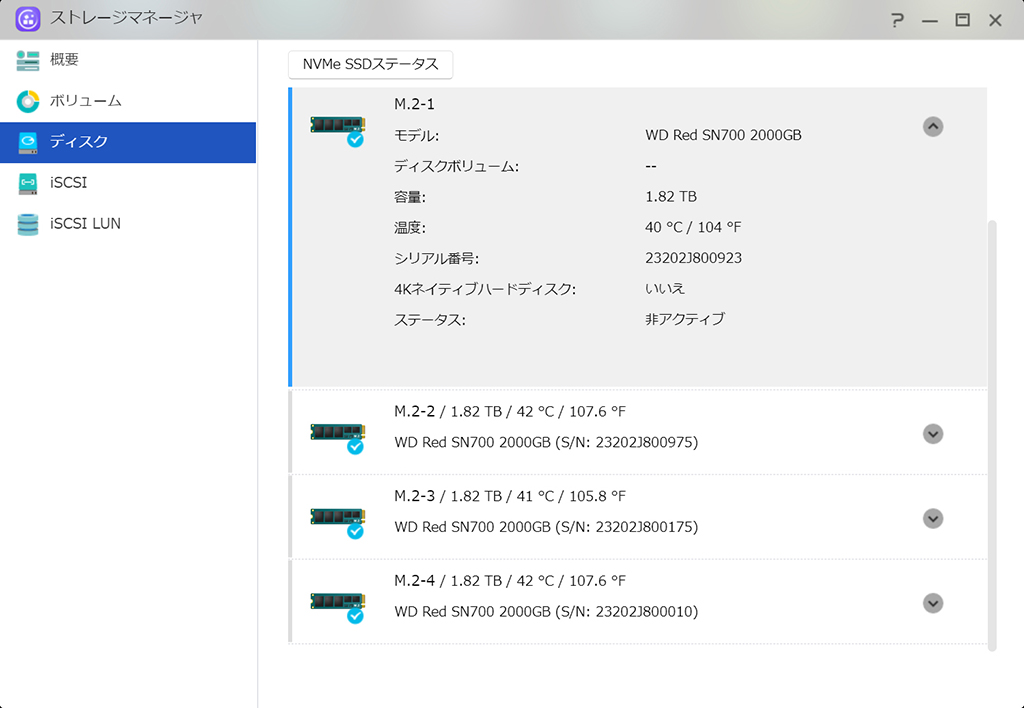Select the M.2-4 WD Red SN700 row
Screen dimensions: 1024x708
click(x=638, y=602)
